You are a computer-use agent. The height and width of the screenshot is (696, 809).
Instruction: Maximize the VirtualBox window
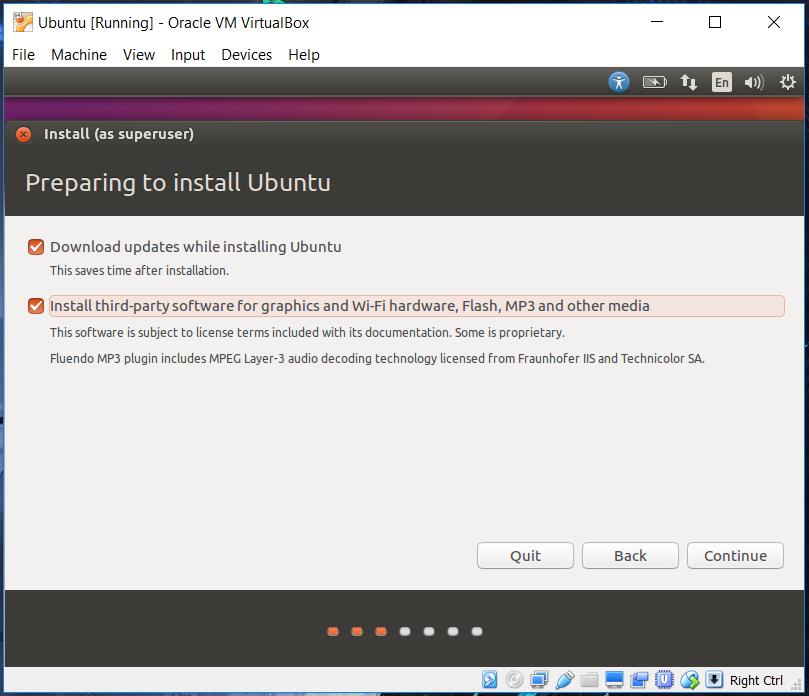715,22
